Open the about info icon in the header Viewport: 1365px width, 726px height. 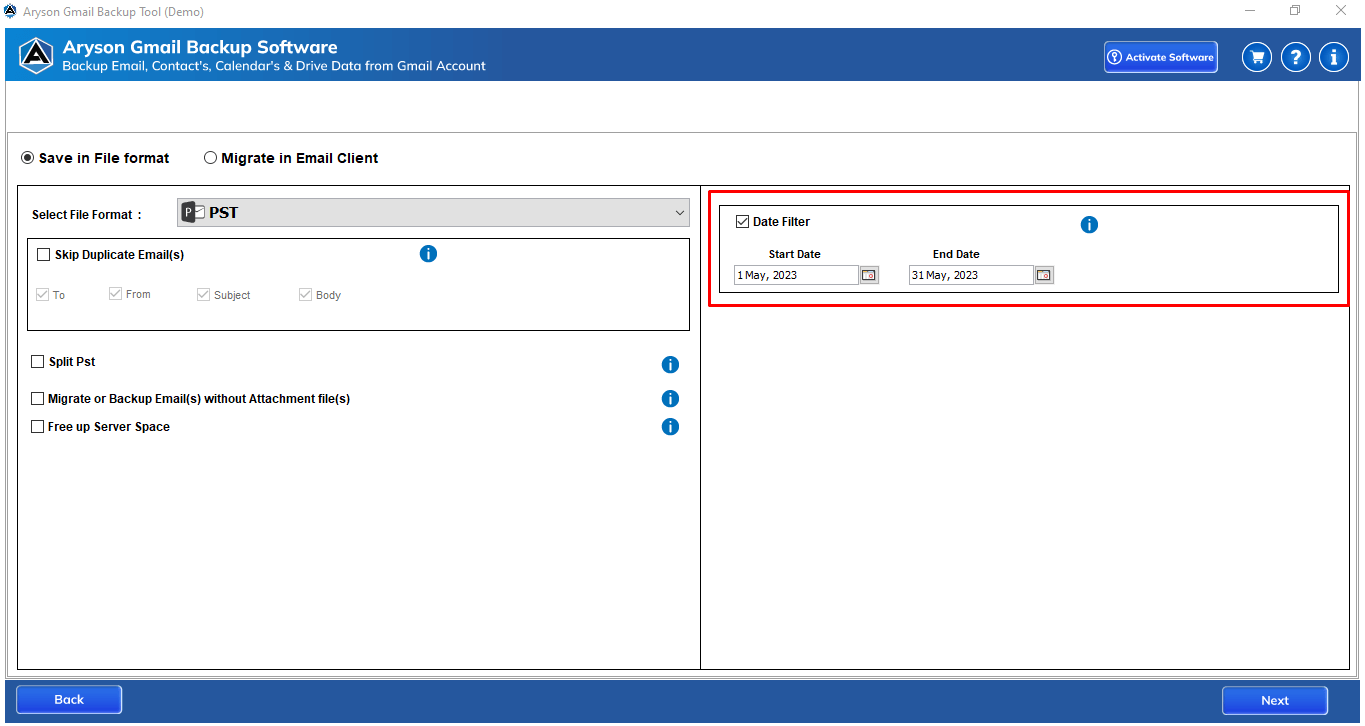1334,57
